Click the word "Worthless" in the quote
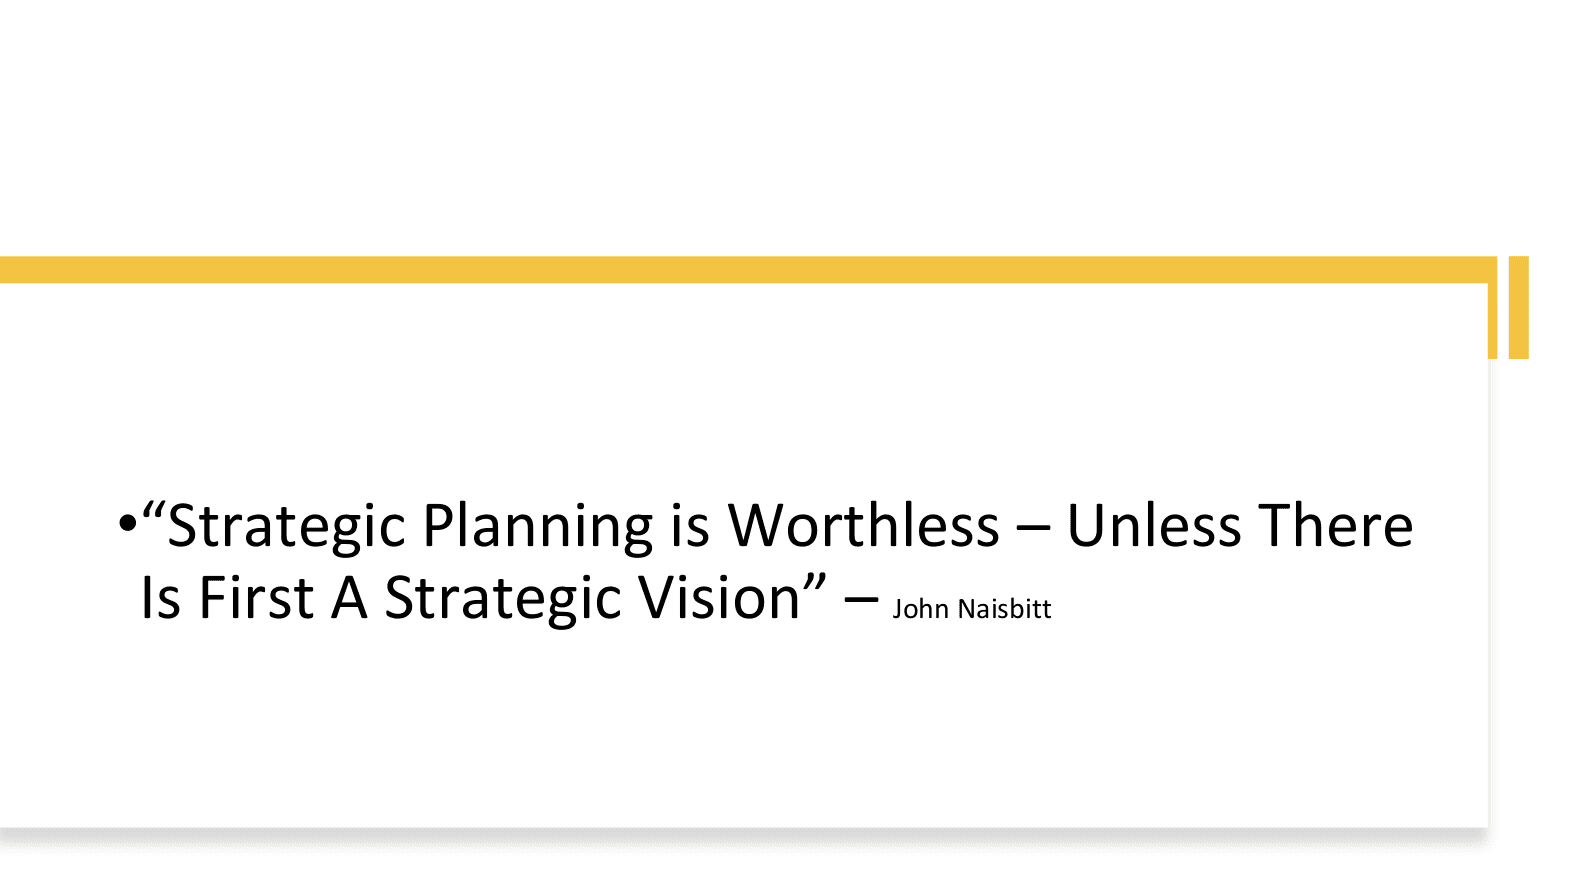The width and height of the screenshot is (1588, 886). 863,526
